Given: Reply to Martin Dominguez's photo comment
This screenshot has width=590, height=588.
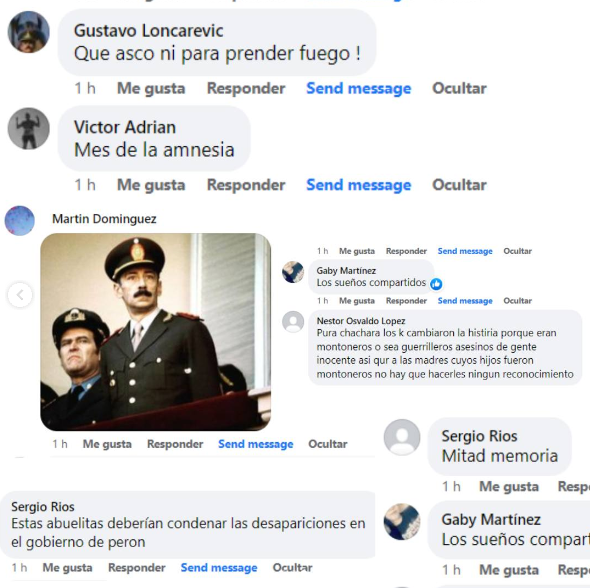Looking at the screenshot, I should tap(175, 444).
